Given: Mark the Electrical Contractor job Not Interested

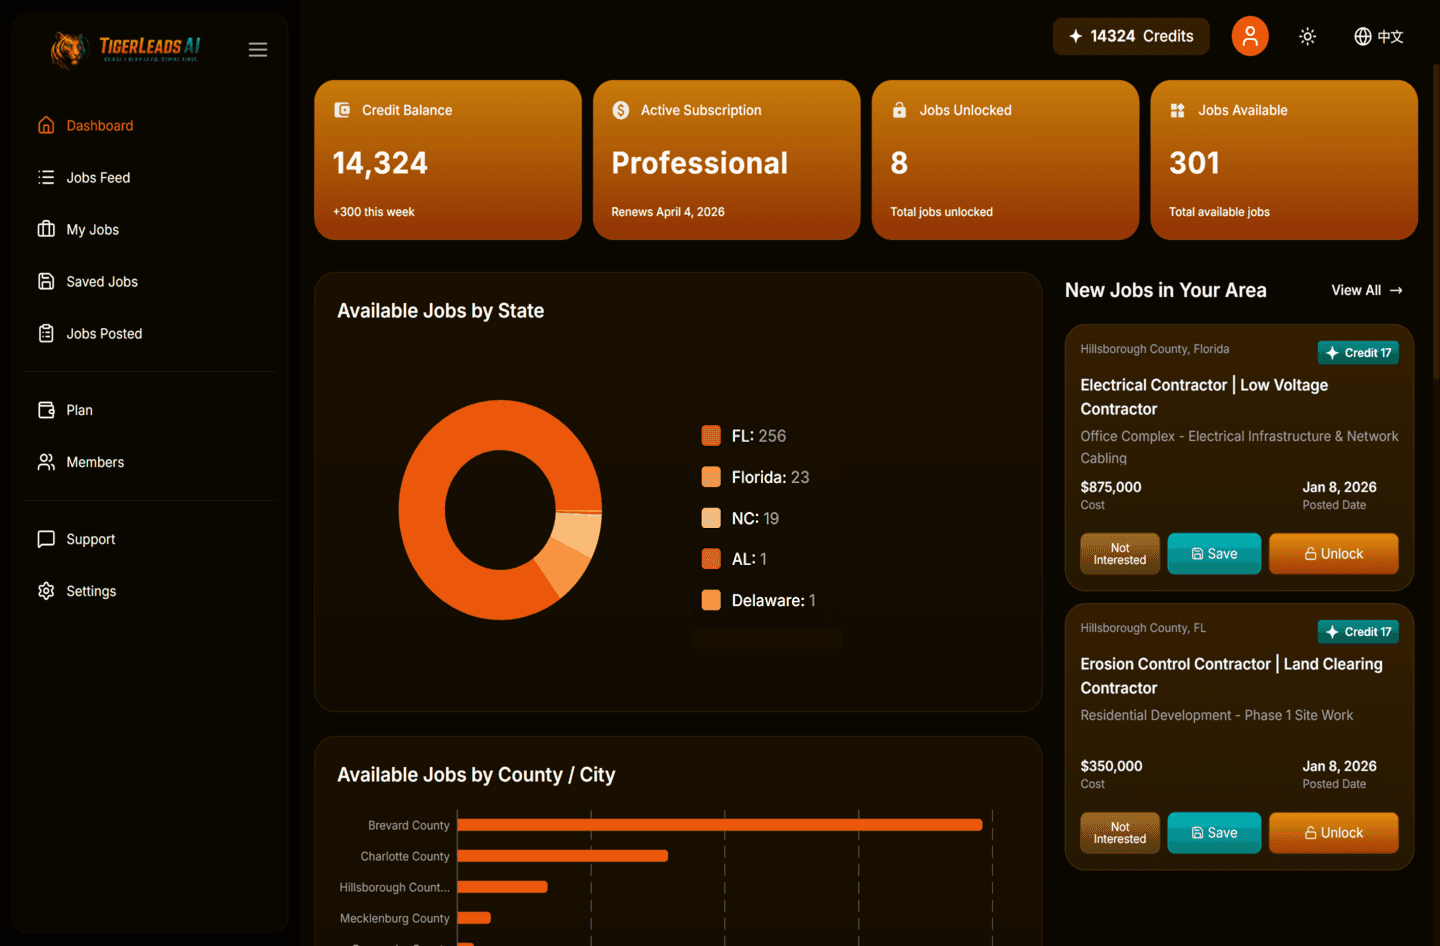Looking at the screenshot, I should click(1119, 553).
